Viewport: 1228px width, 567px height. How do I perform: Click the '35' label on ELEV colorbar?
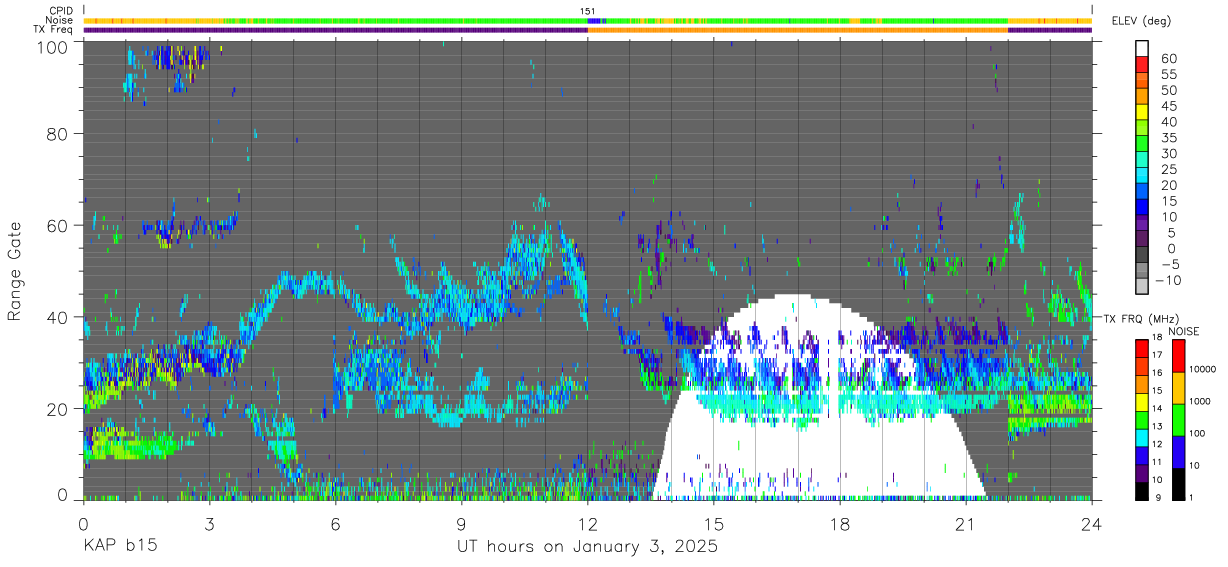point(1170,138)
